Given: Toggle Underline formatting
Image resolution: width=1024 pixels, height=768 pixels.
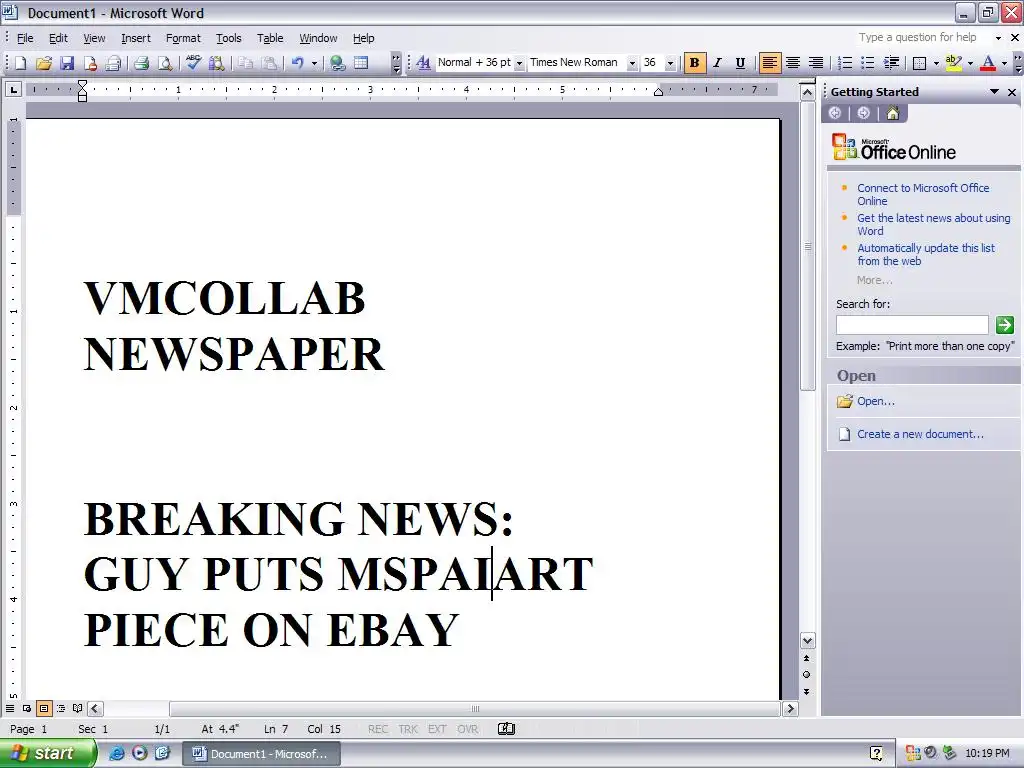Looking at the screenshot, I should pyautogui.click(x=740, y=63).
